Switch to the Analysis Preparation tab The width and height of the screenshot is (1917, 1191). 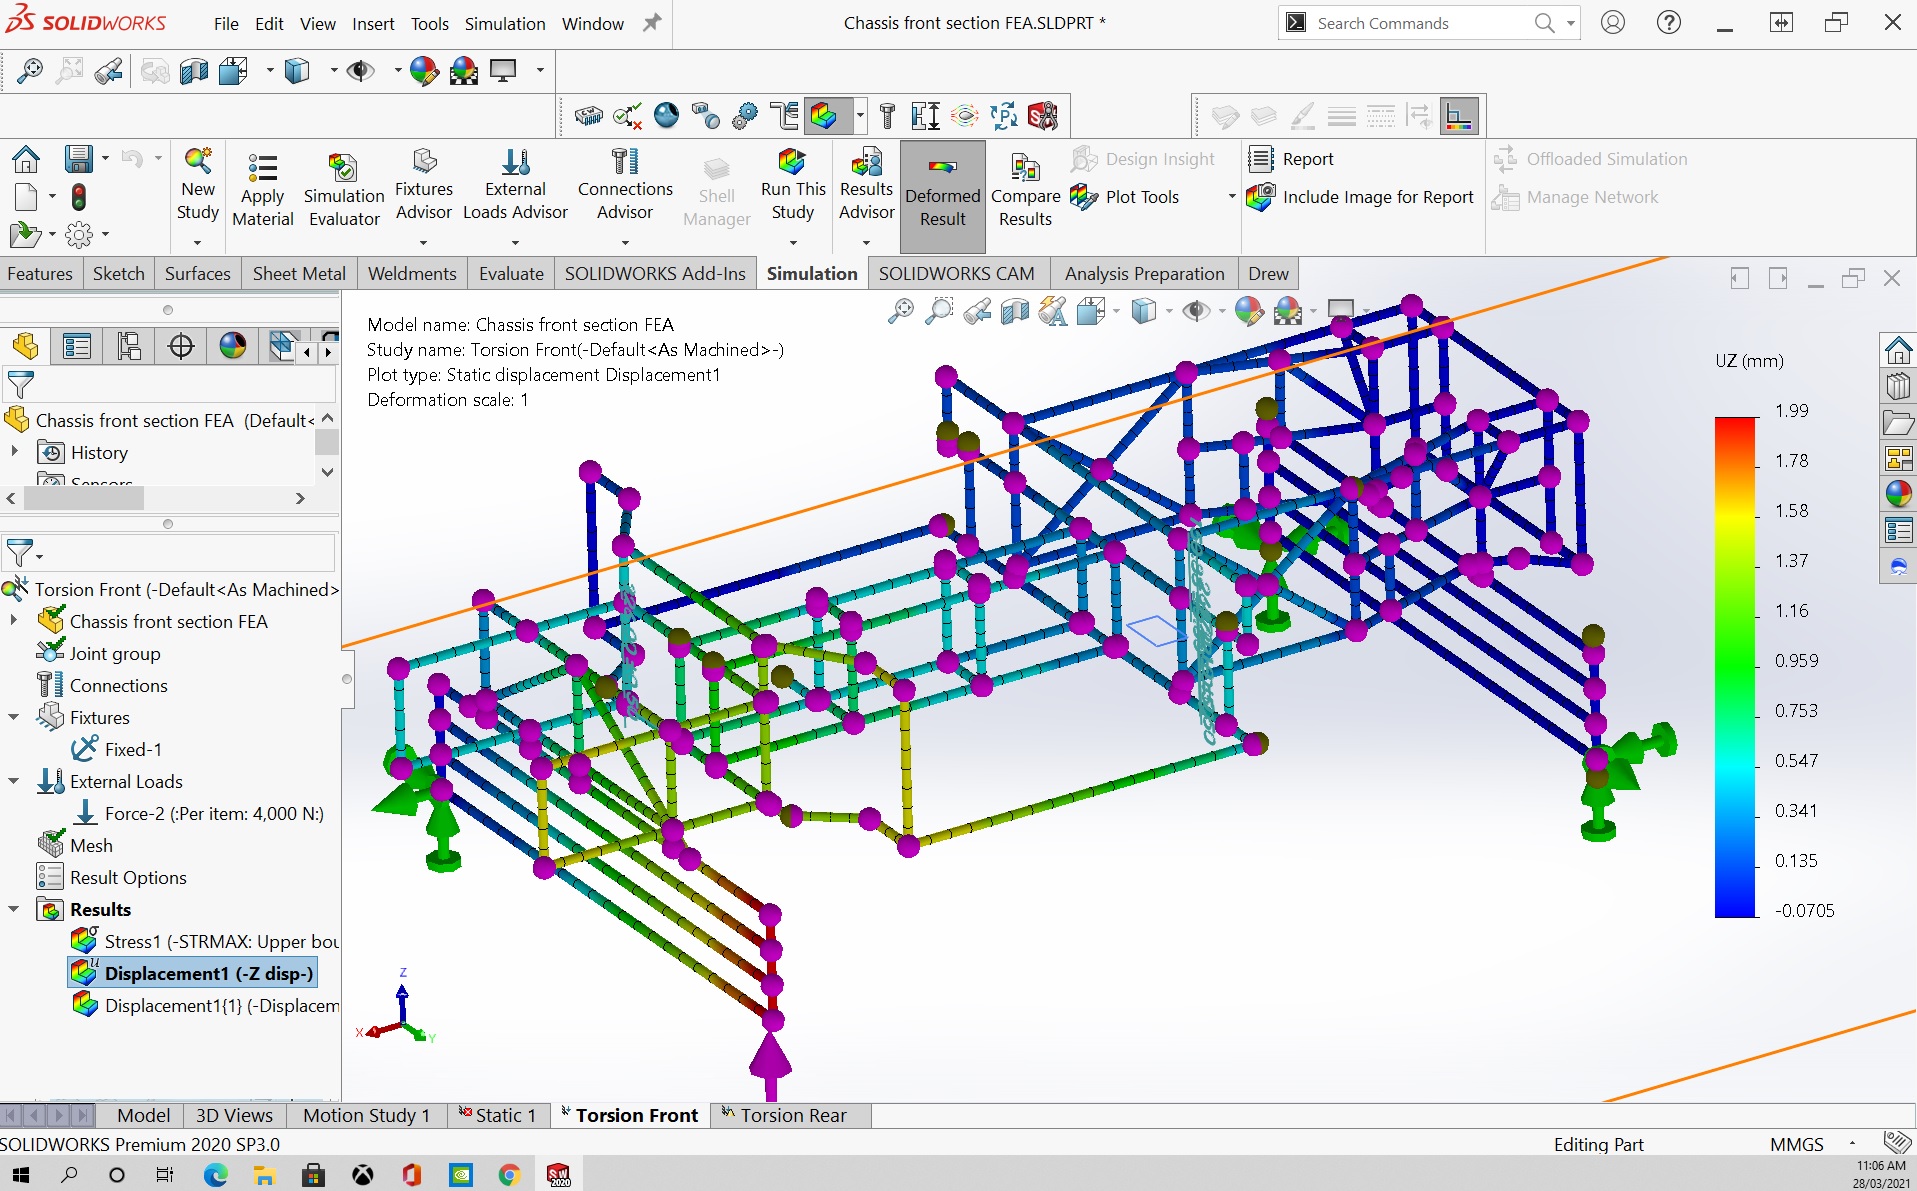[x=1144, y=274]
